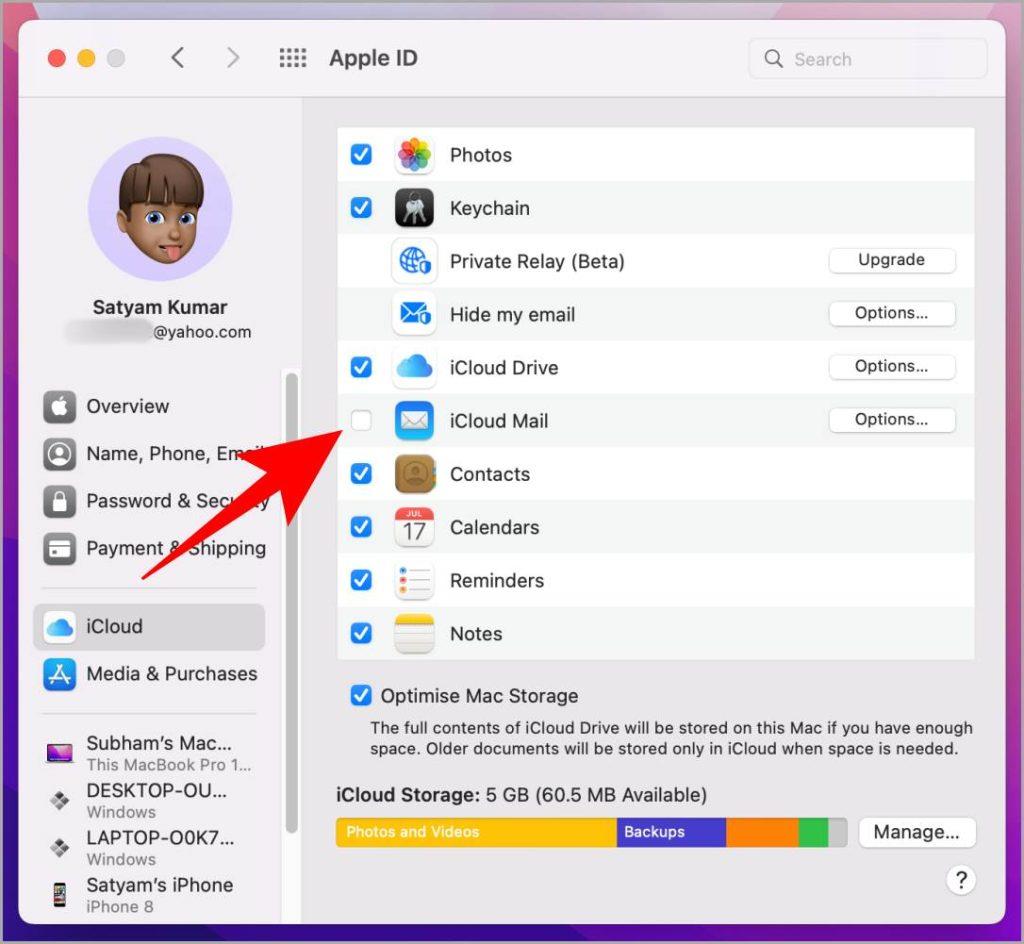Click the sidebar vertical scrollbar

click(292, 602)
